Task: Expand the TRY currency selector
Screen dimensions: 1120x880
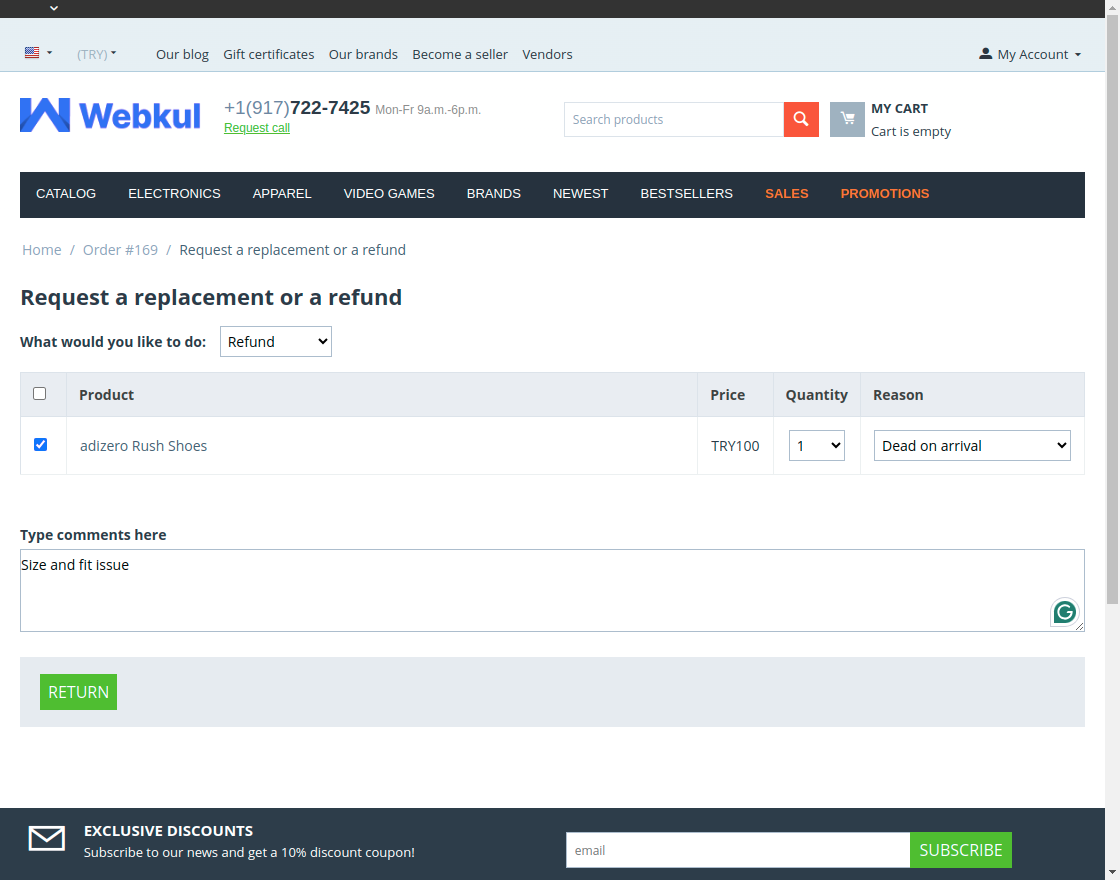Action: [x=97, y=54]
